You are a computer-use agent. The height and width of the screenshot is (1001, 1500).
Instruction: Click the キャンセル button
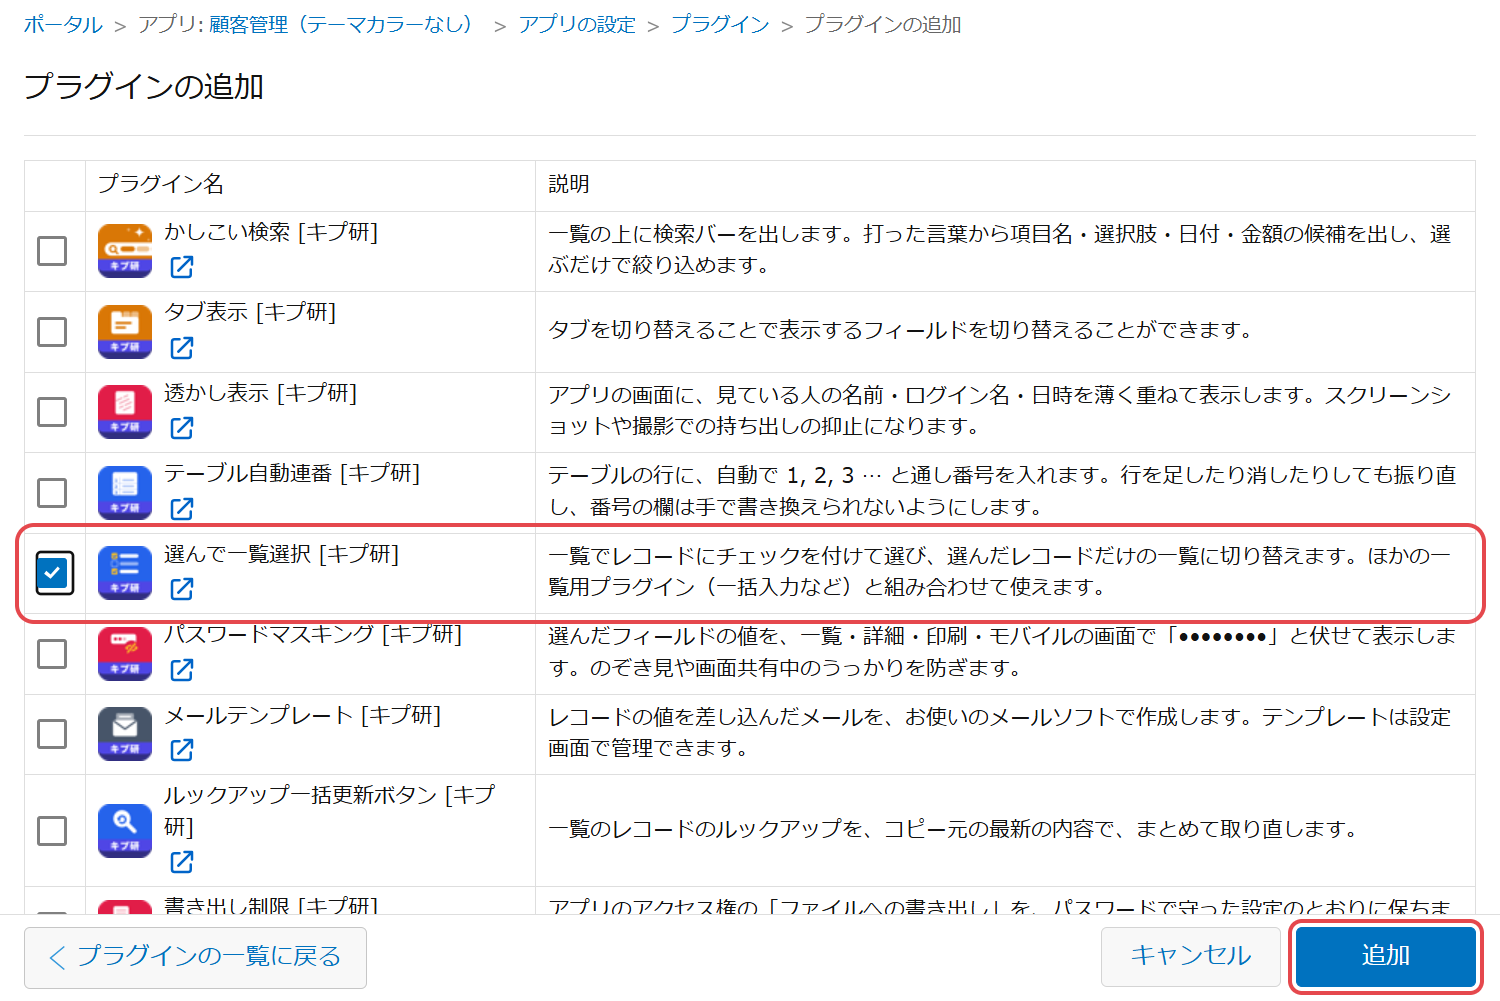(x=1191, y=957)
